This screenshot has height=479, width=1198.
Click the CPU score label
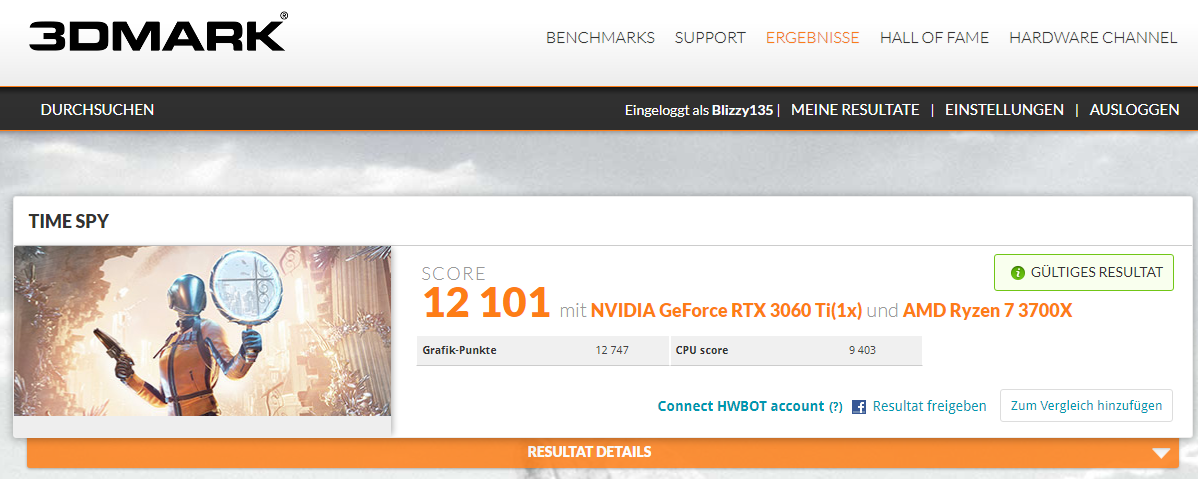(x=702, y=351)
